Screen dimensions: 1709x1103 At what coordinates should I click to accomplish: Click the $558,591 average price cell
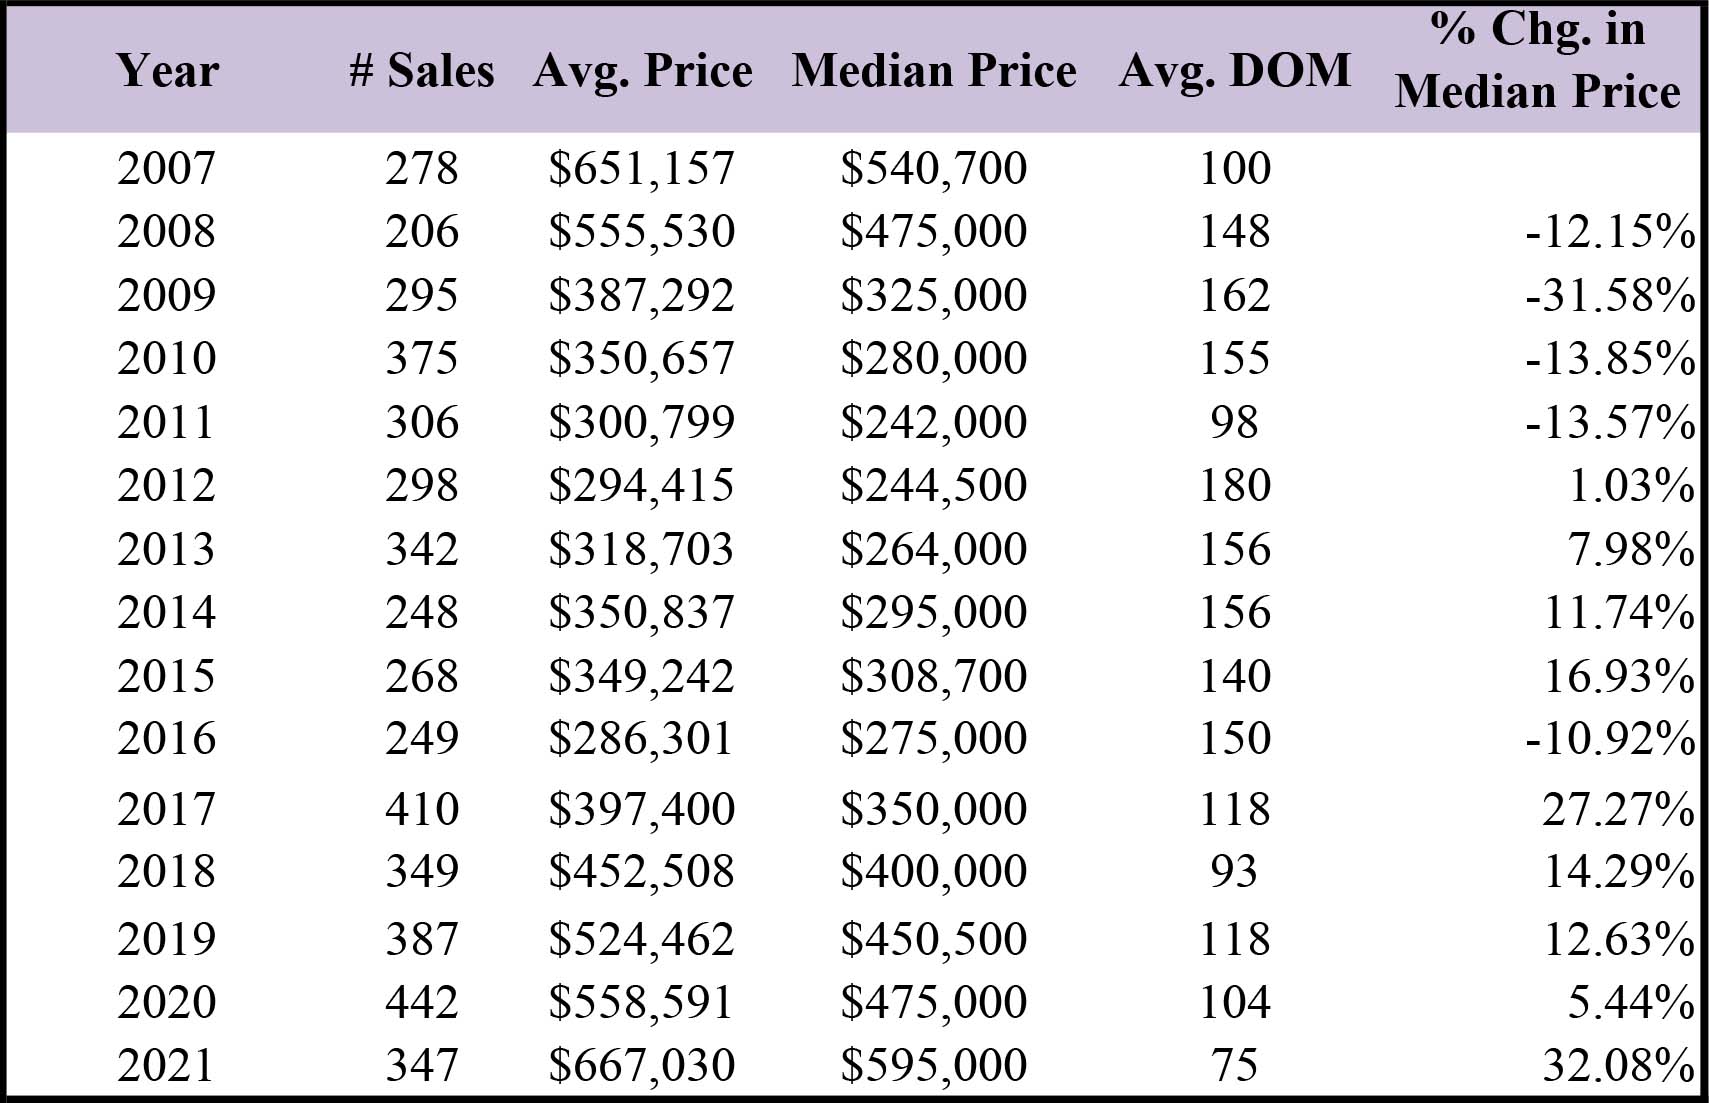point(641,1004)
